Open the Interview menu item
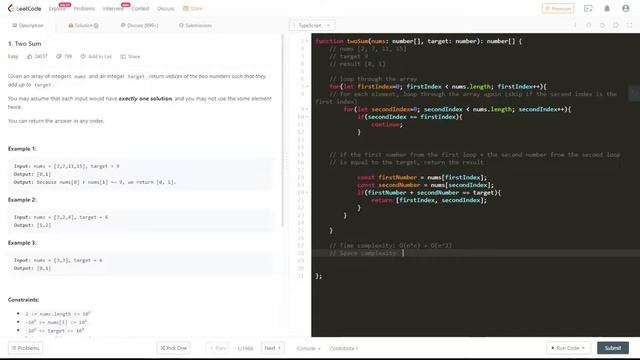Image resolution: width=640 pixels, height=360 pixels. [x=113, y=9]
